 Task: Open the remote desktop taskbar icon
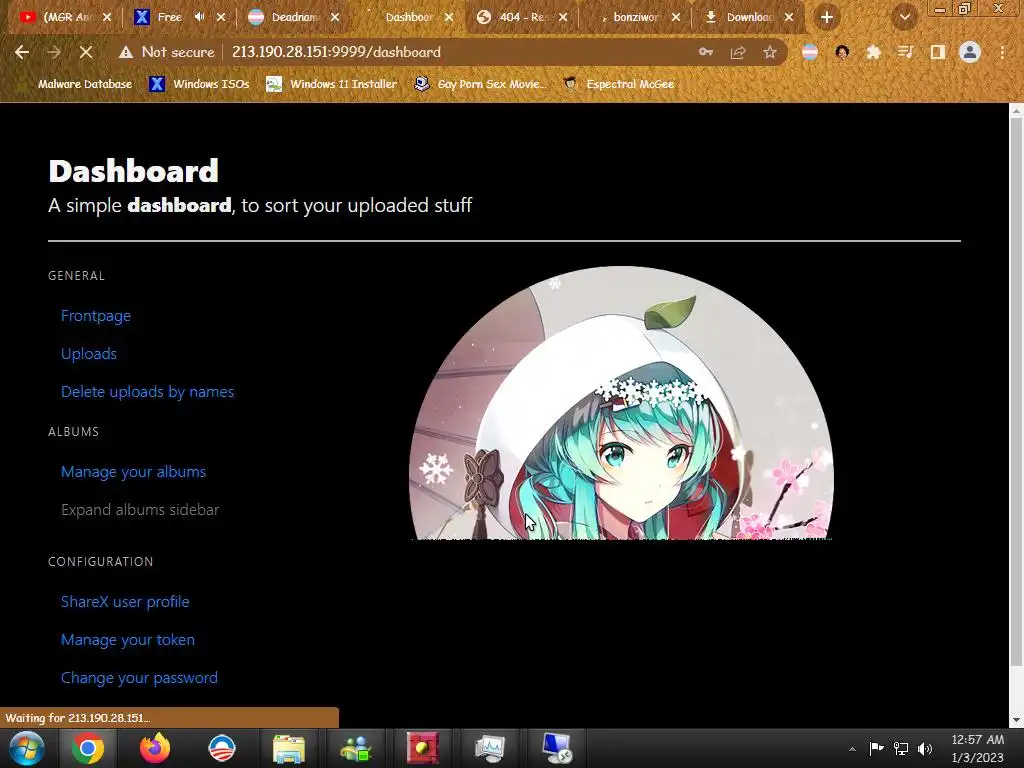pos(556,748)
